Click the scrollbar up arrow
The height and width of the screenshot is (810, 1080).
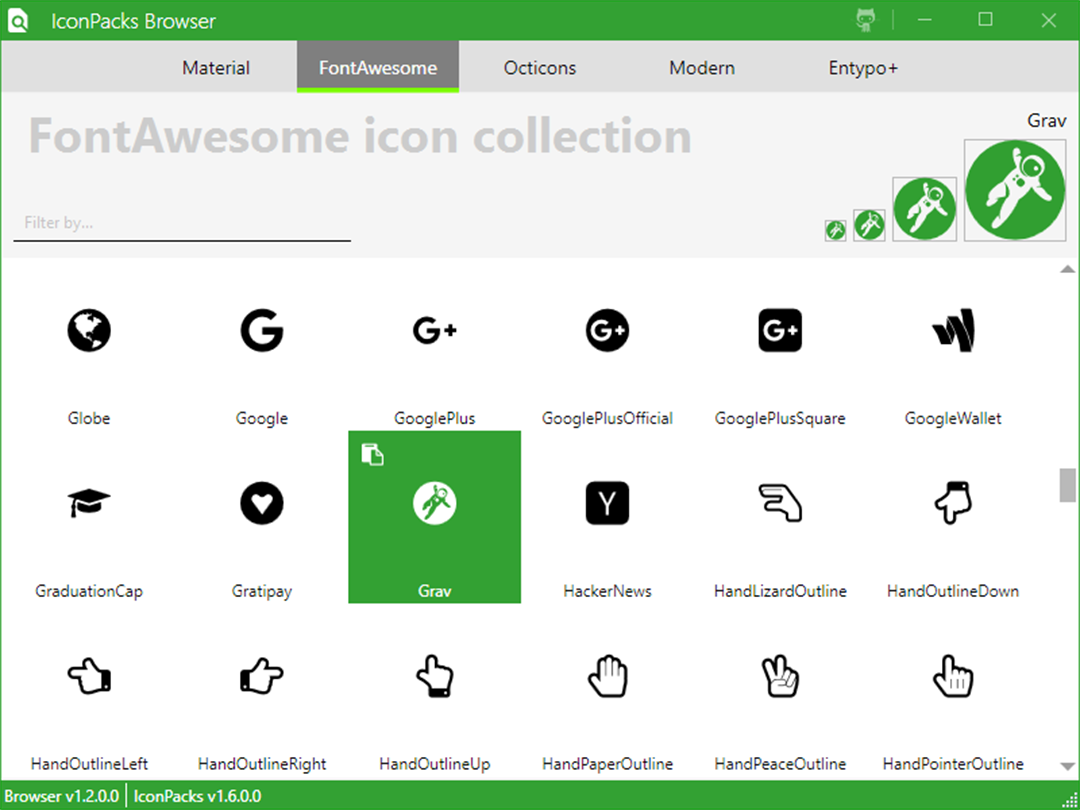(x=1067, y=269)
